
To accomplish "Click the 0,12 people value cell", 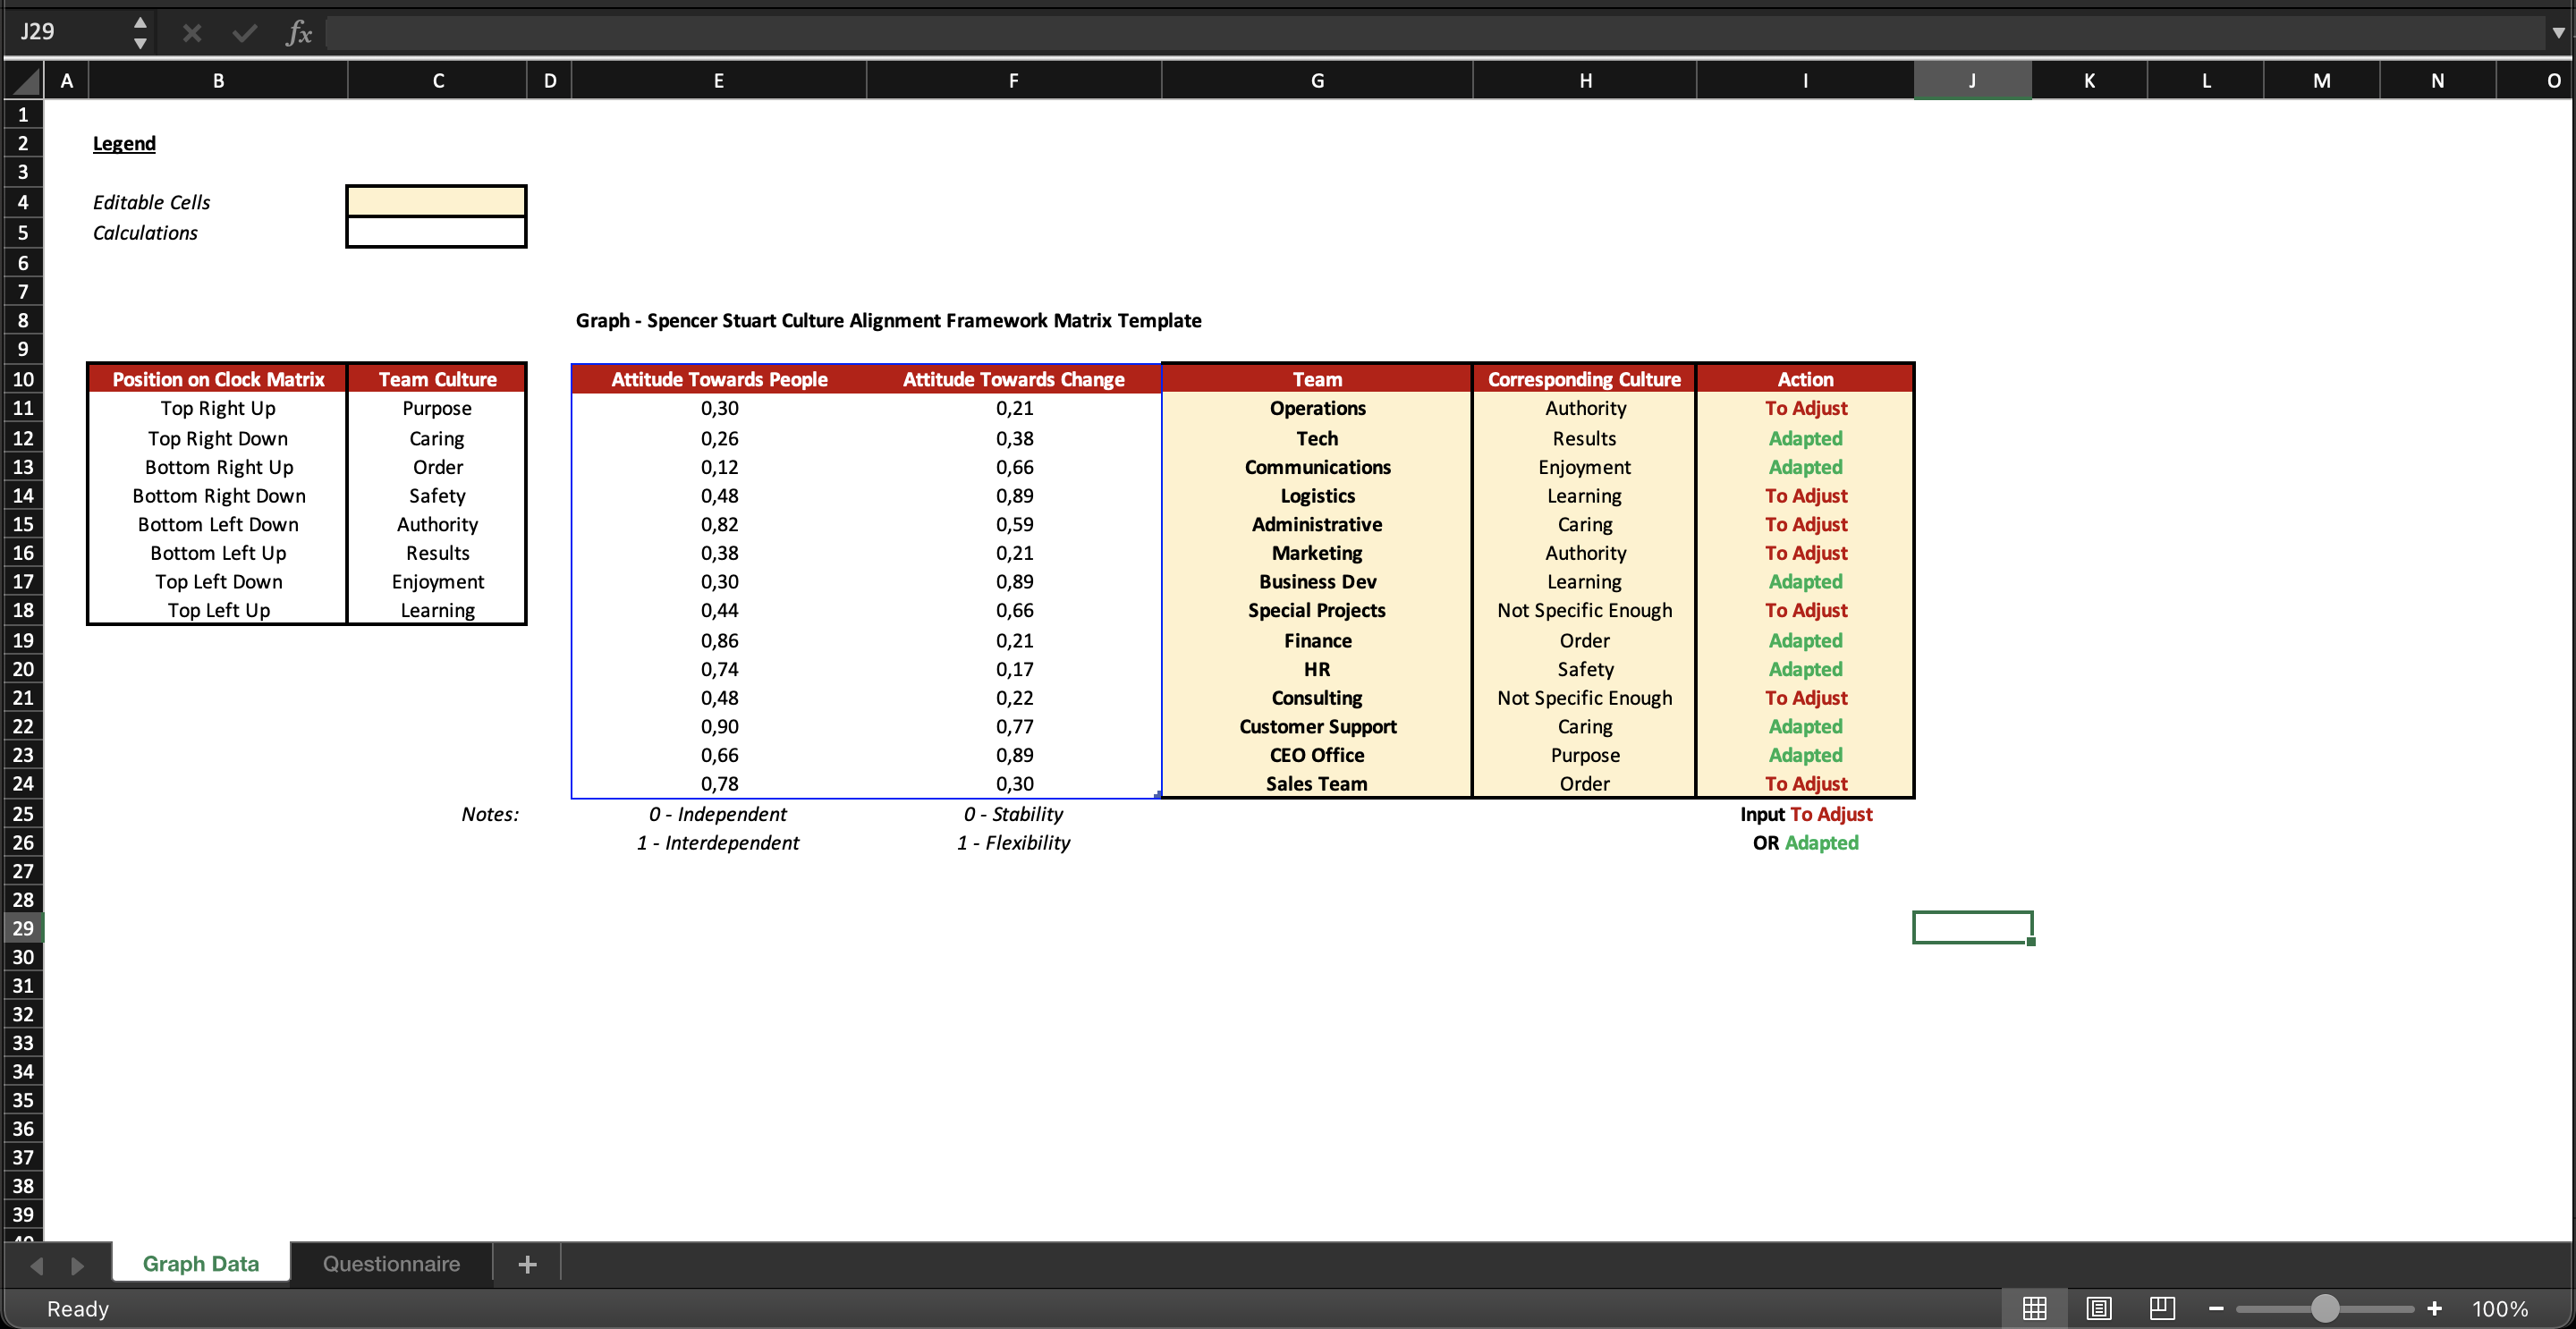I will (719, 467).
